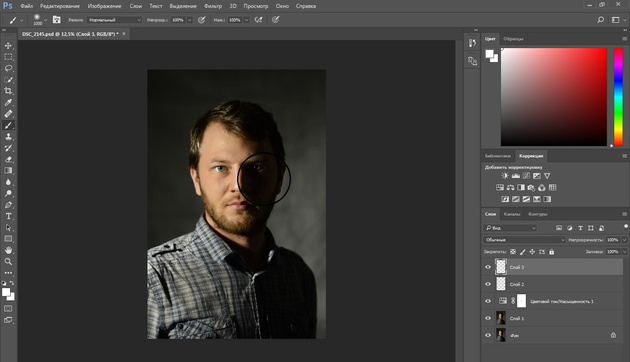
Task: Select the Eyedropper tool
Action: click(8, 102)
